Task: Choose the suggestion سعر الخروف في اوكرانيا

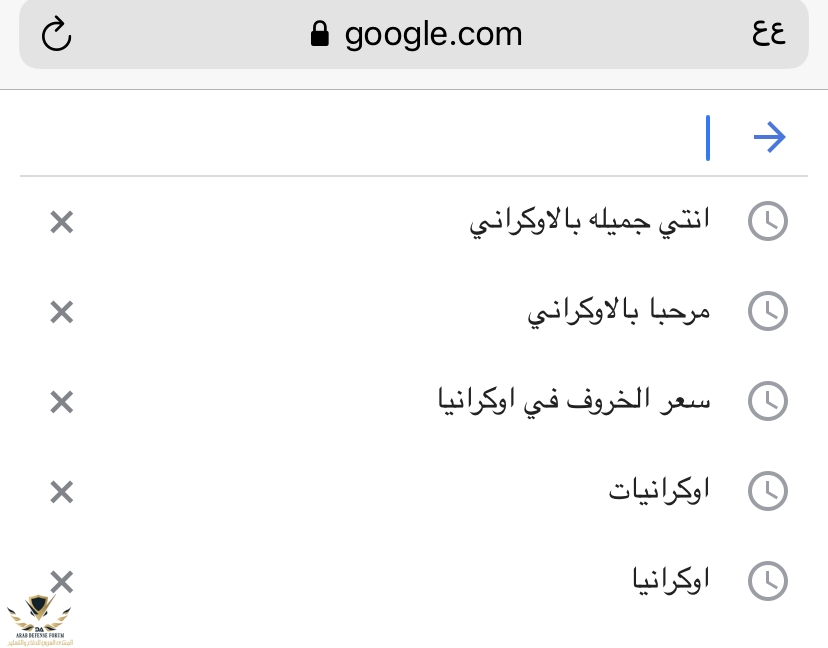Action: tap(574, 402)
